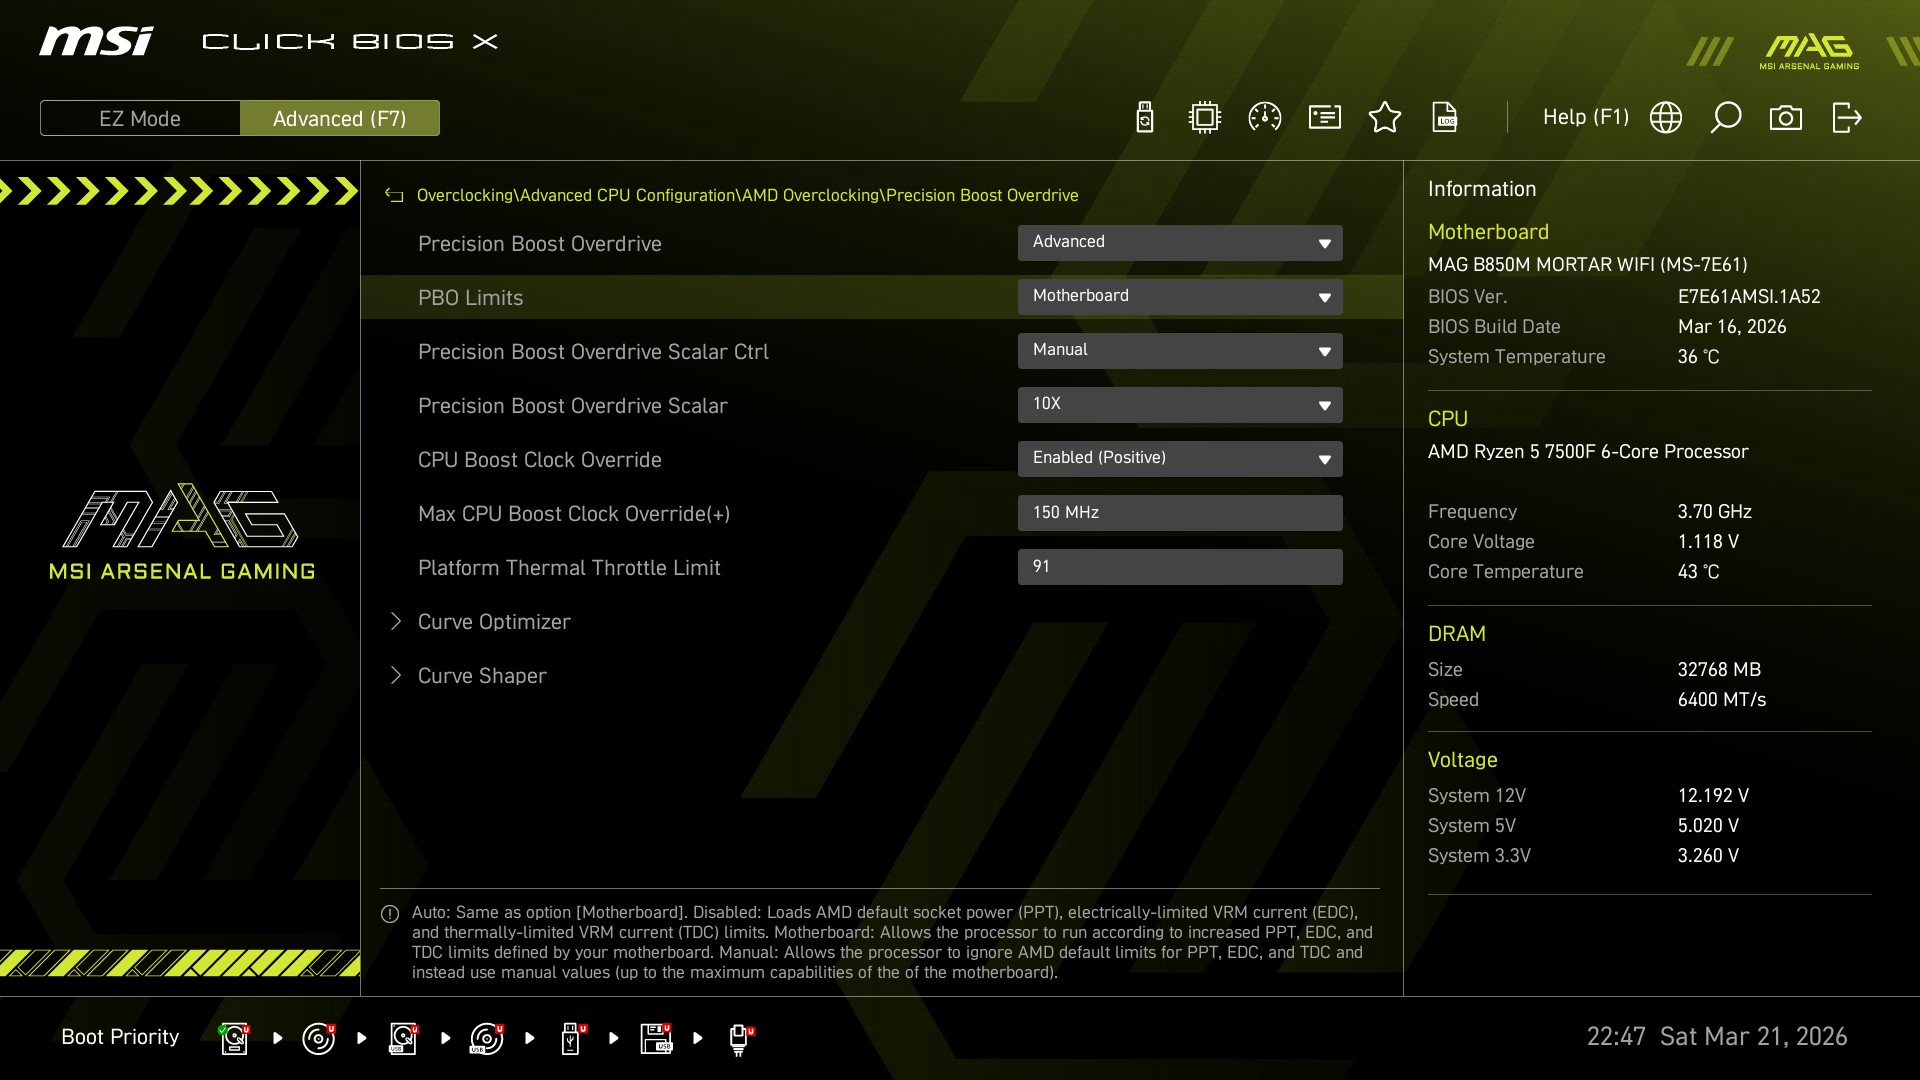Click the System 3.3V value 3.260 V
1920x1080 pixels.
pos(1708,856)
